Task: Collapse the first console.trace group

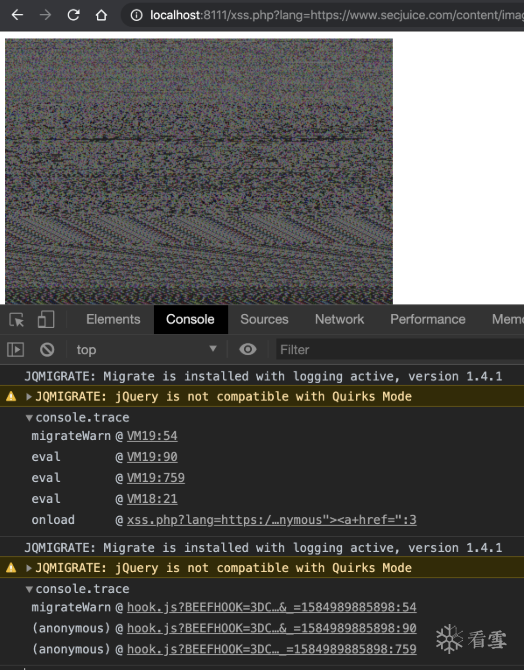Action: point(29,418)
